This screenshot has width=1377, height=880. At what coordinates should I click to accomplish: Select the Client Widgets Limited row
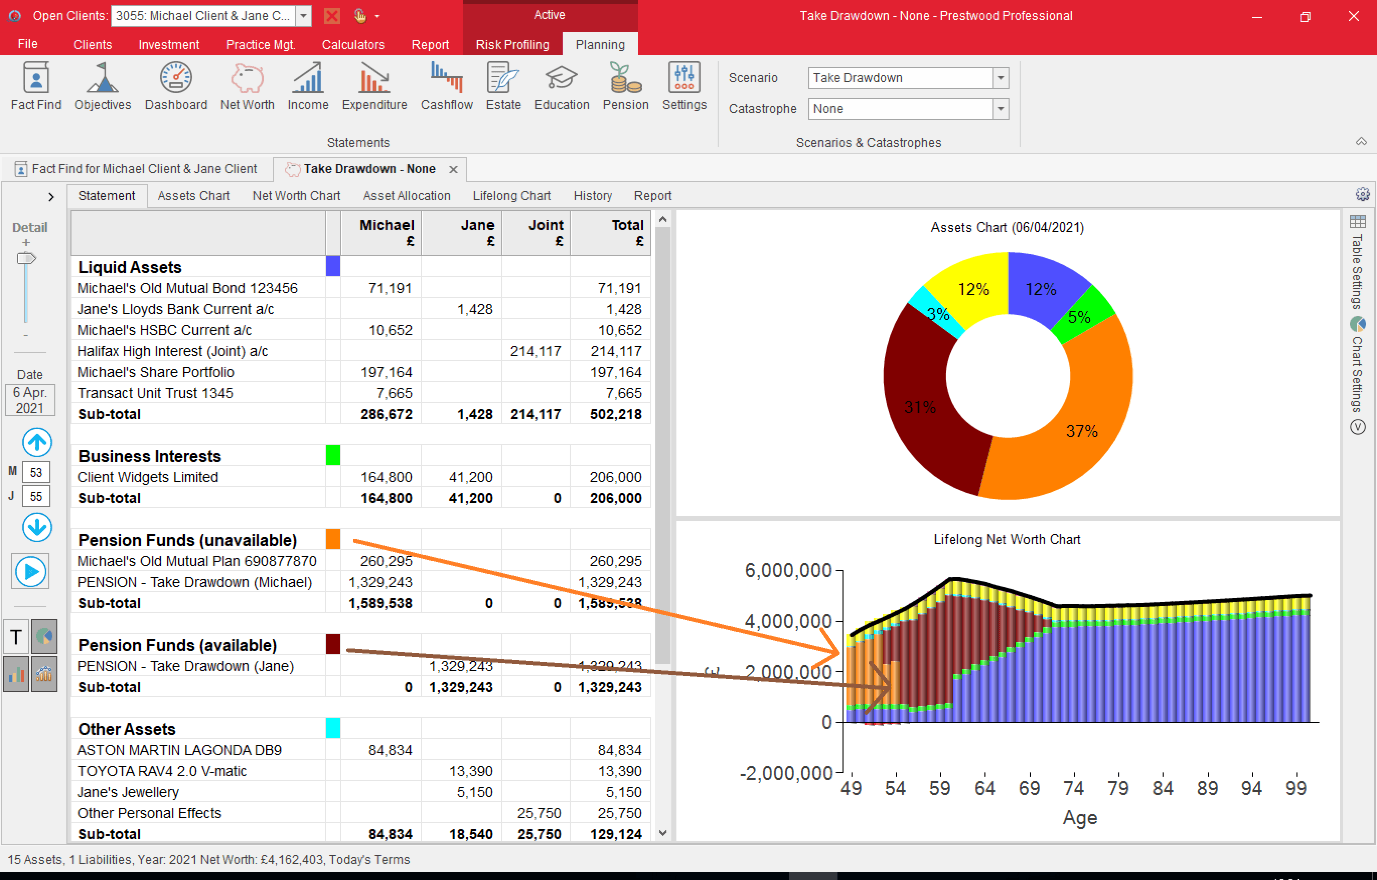click(x=361, y=477)
